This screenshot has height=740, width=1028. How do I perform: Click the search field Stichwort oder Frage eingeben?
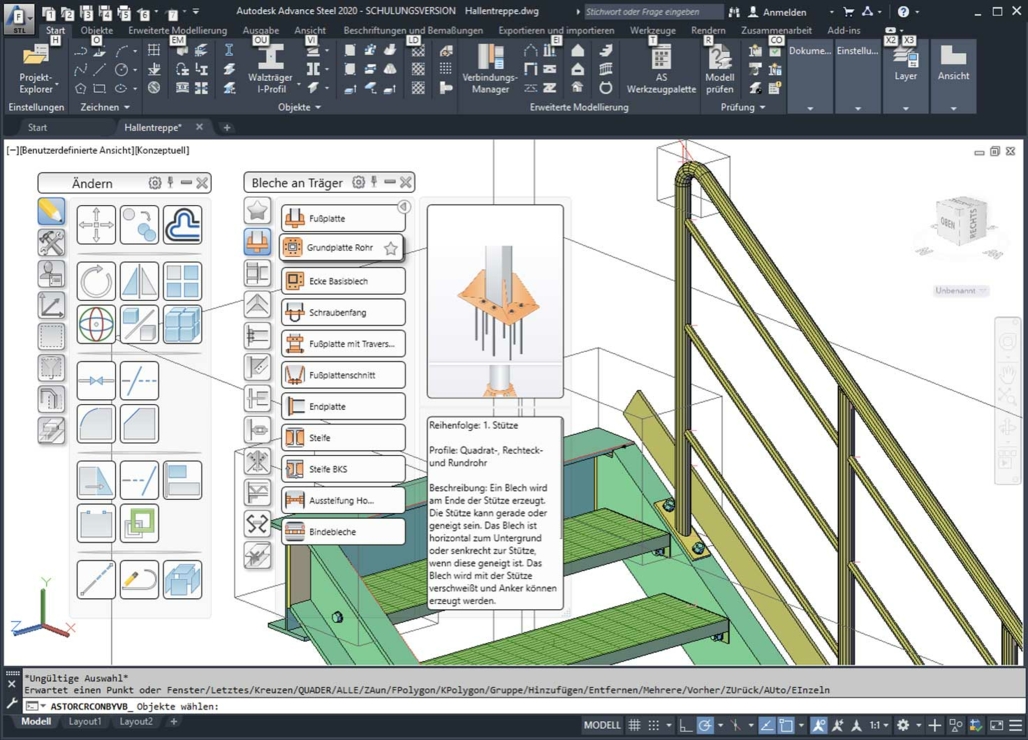pyautogui.click(x=652, y=12)
